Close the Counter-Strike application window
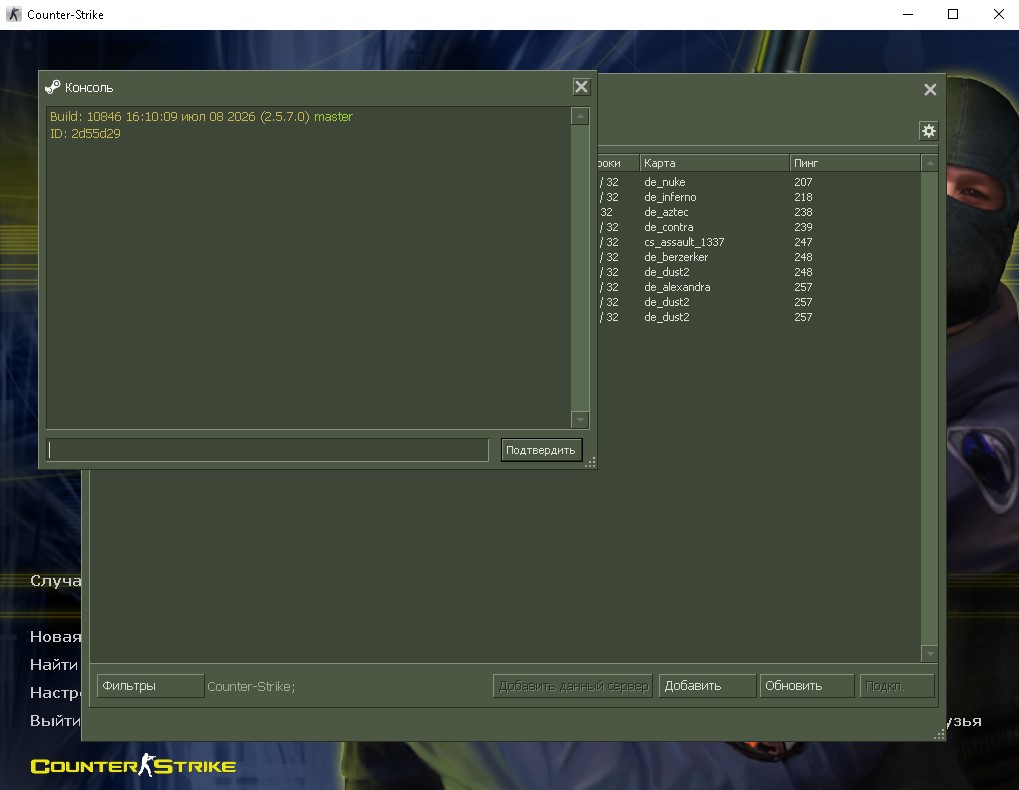 click(x=999, y=14)
